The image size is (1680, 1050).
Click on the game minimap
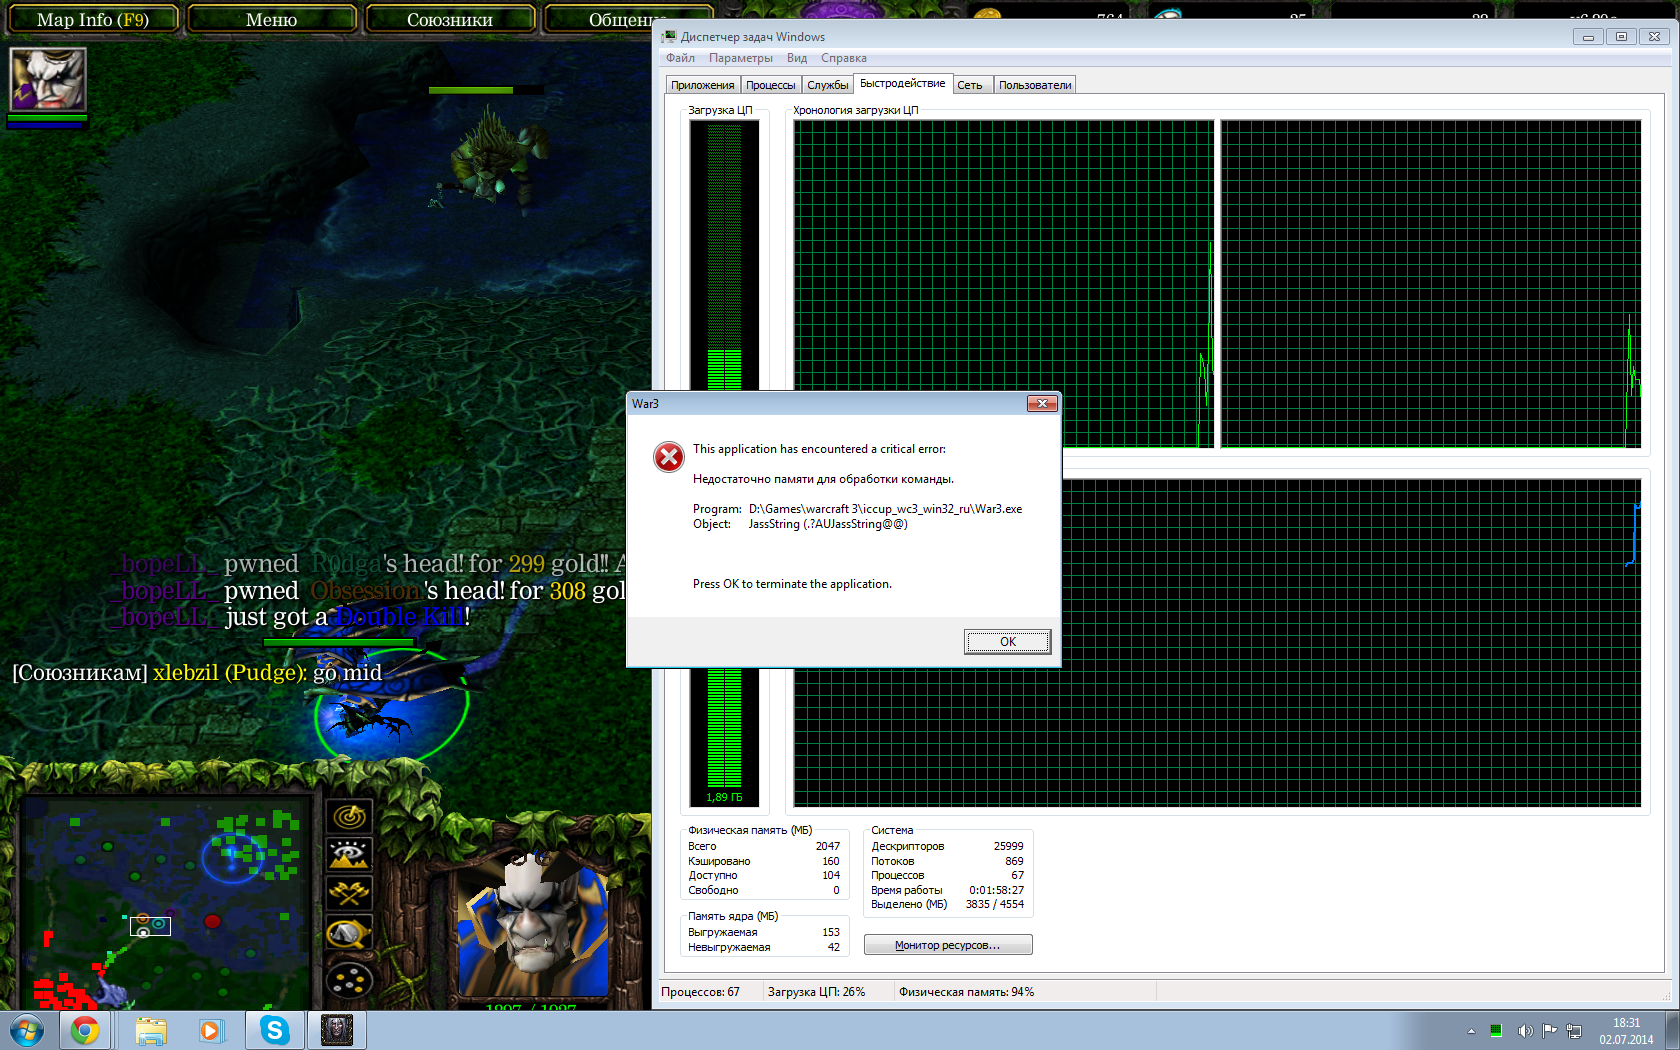pyautogui.click(x=166, y=903)
